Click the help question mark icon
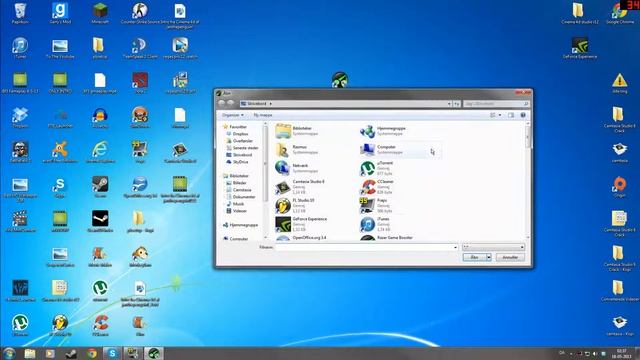The height and width of the screenshot is (360, 640). tap(523, 115)
